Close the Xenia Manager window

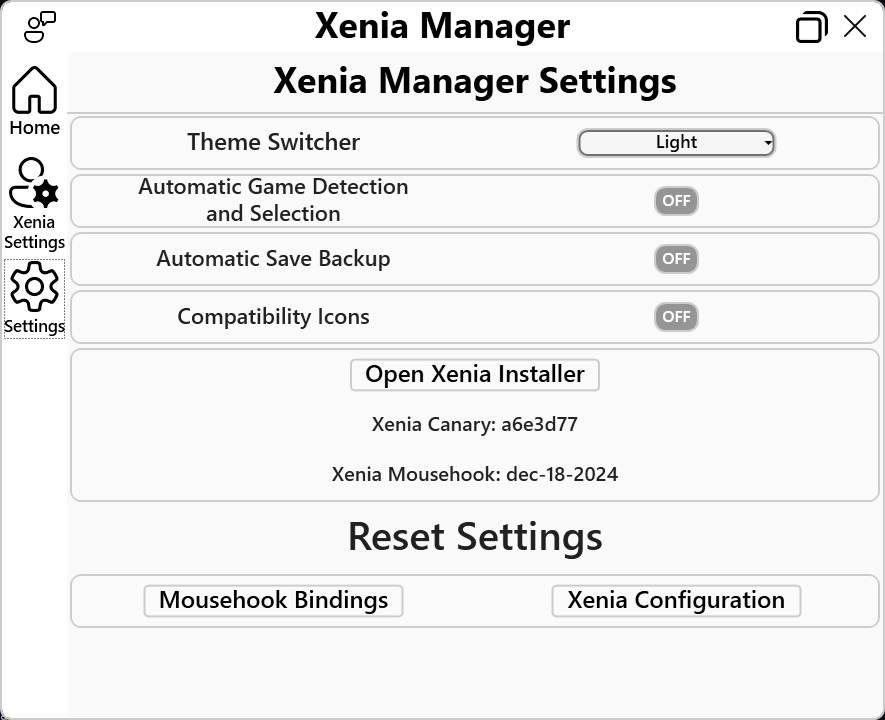point(855,26)
